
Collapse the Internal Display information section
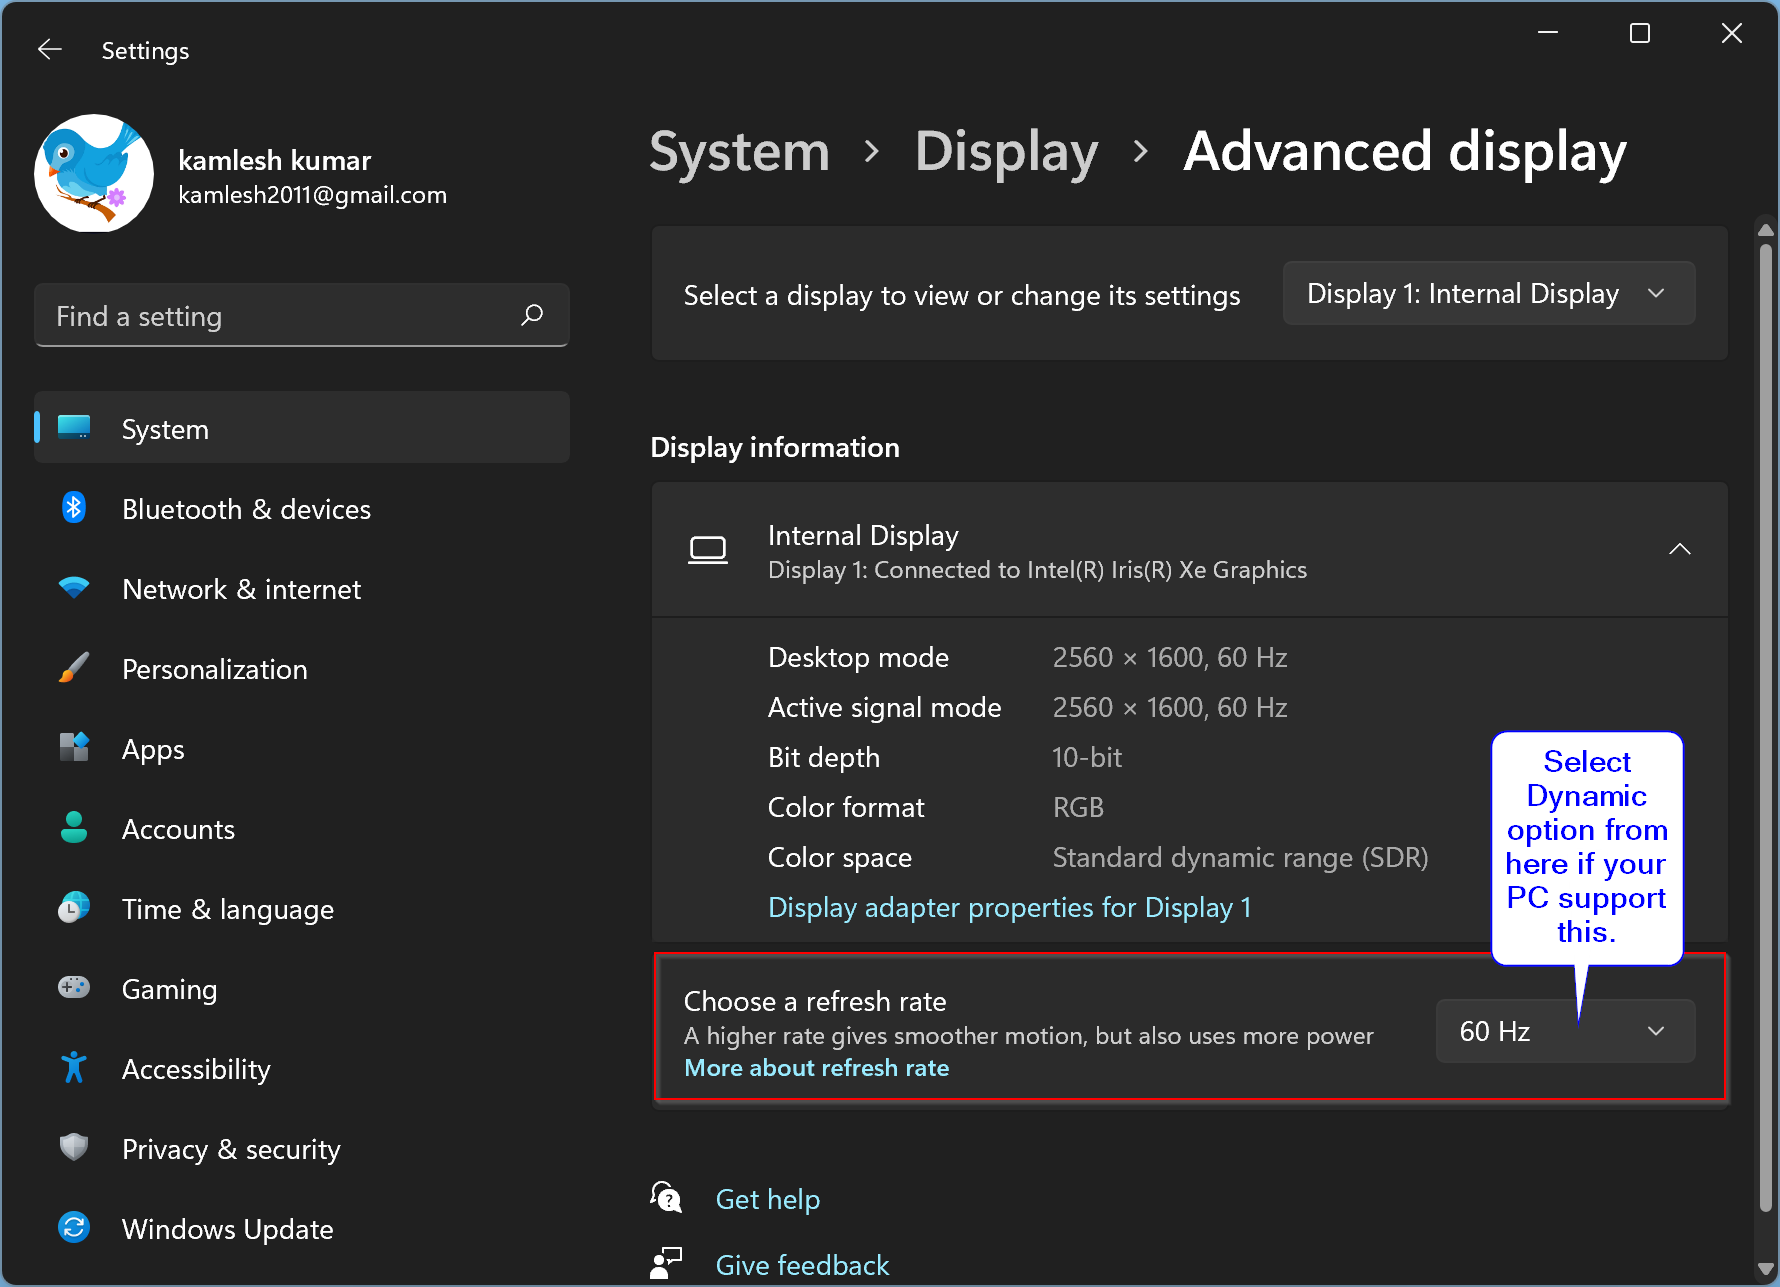click(1680, 549)
